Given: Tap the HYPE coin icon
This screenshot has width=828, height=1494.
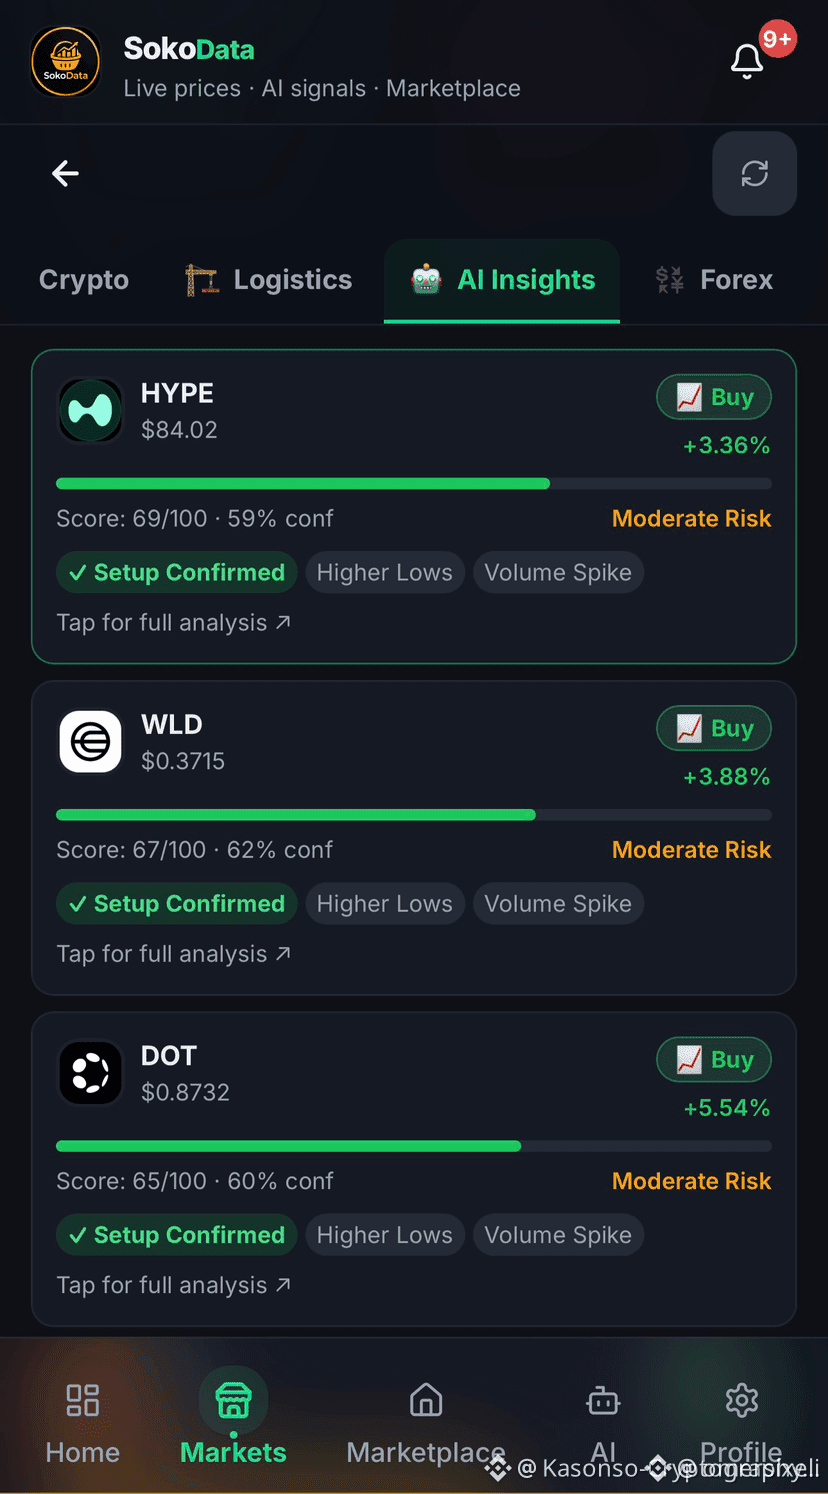Looking at the screenshot, I should pyautogui.click(x=90, y=411).
